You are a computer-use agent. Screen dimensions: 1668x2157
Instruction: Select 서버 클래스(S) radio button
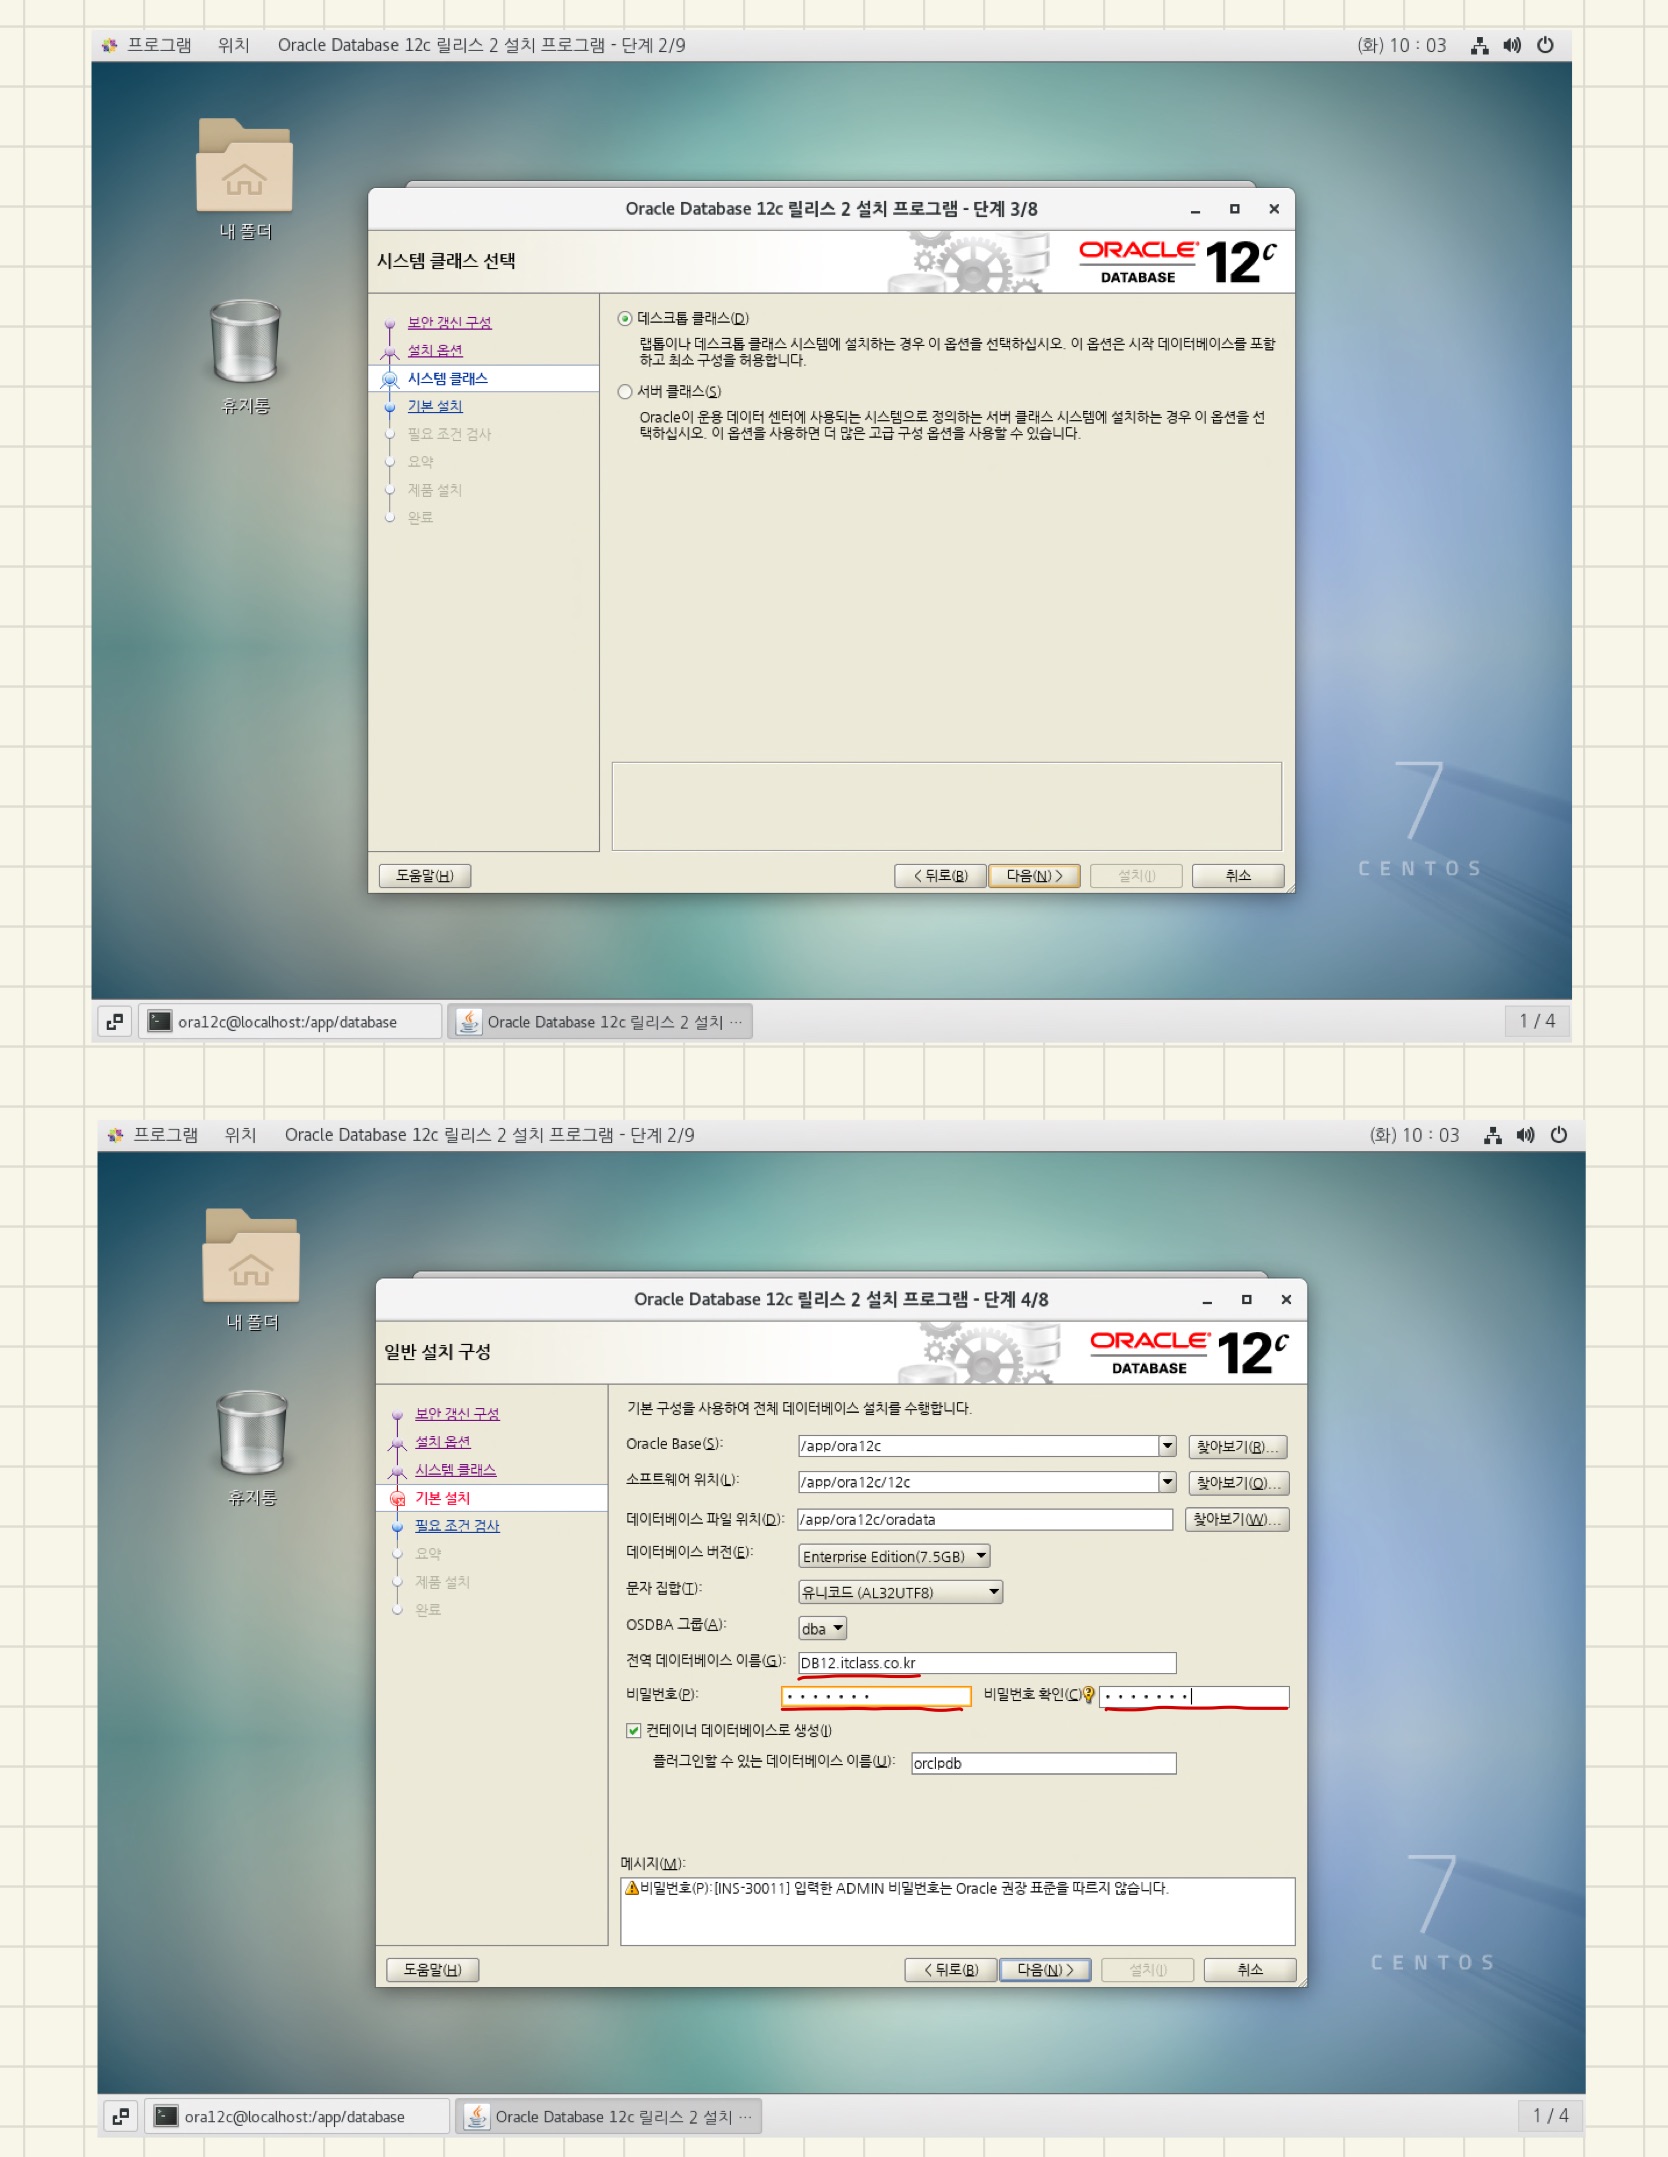pyautogui.click(x=625, y=392)
